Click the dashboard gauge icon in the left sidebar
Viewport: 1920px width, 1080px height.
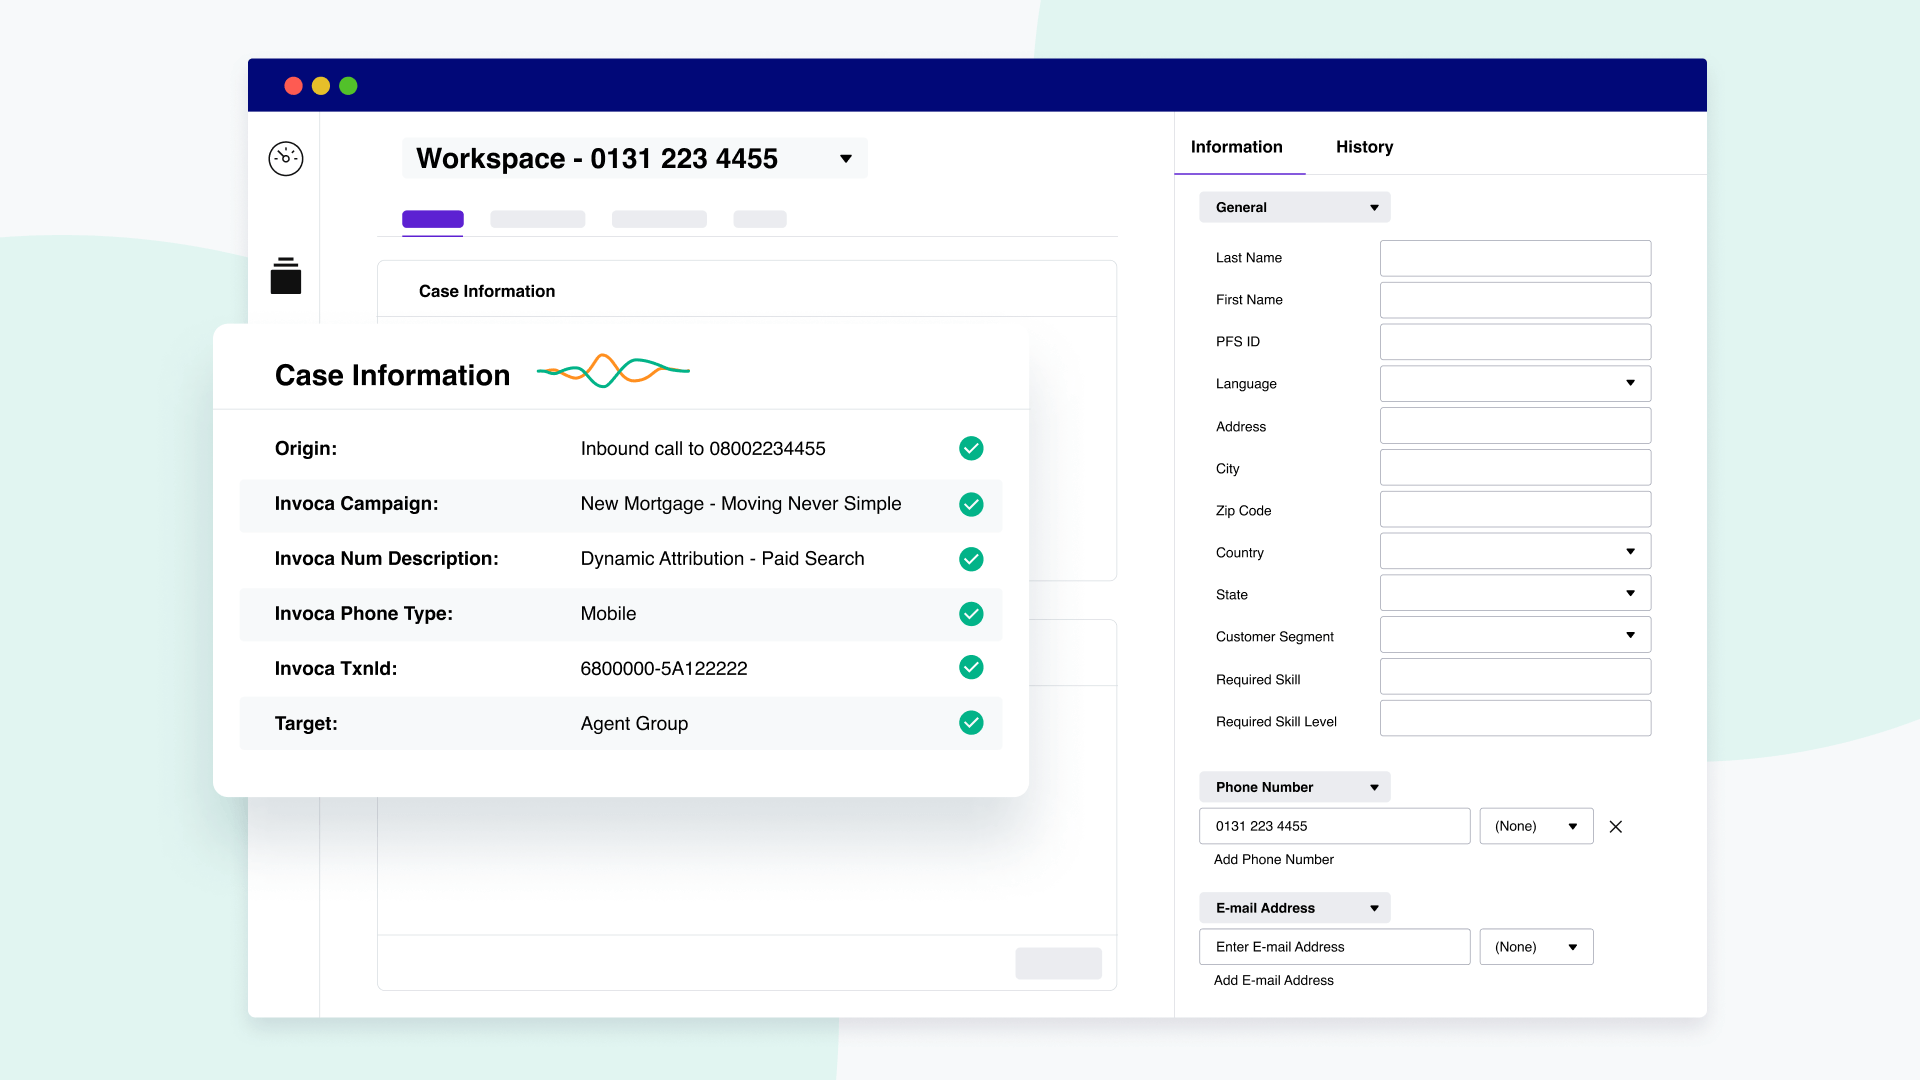tap(285, 158)
